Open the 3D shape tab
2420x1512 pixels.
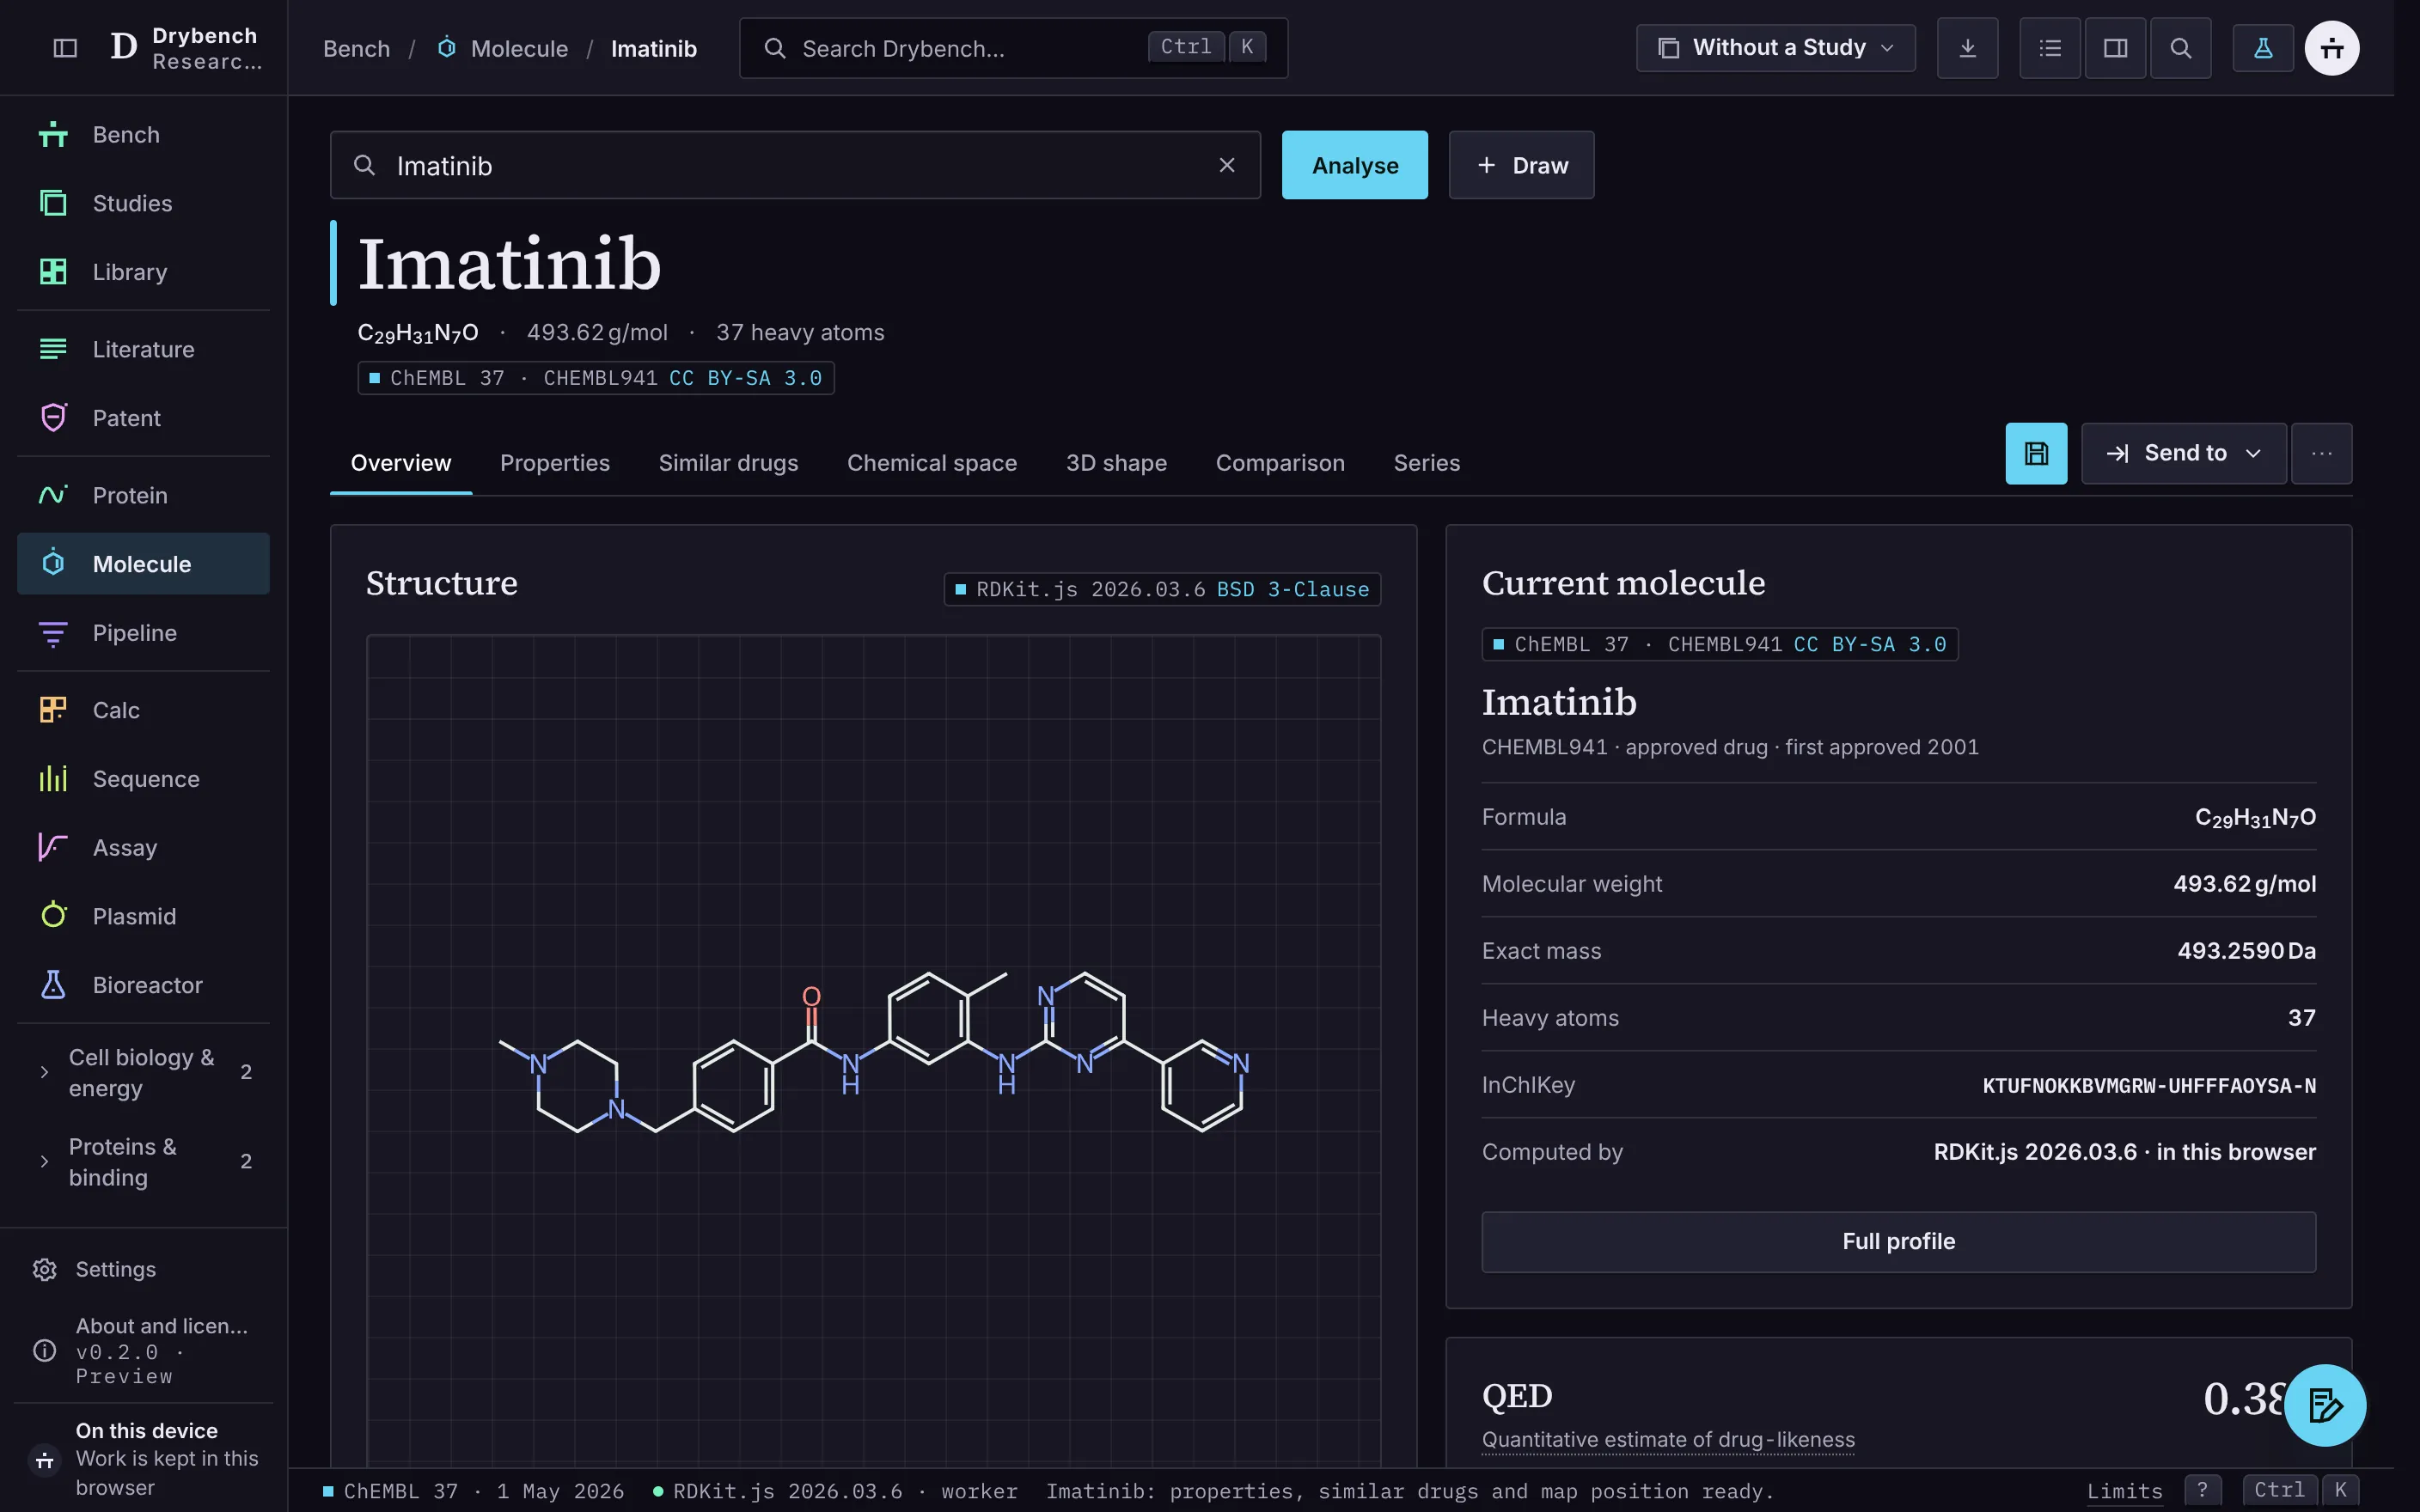click(1116, 463)
